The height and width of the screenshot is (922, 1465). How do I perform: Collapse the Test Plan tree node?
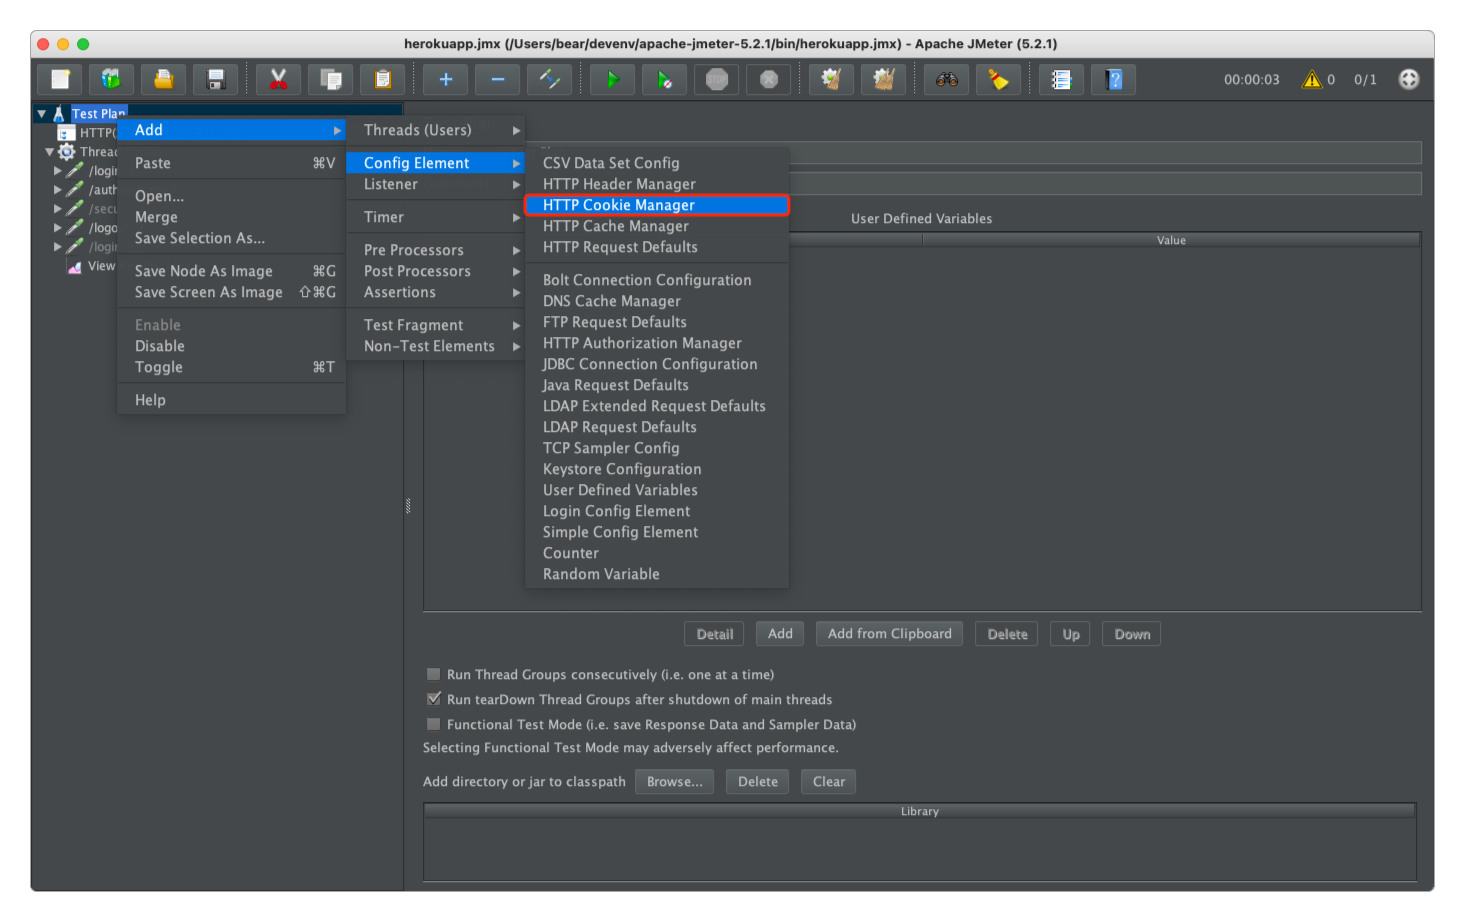click(x=41, y=114)
